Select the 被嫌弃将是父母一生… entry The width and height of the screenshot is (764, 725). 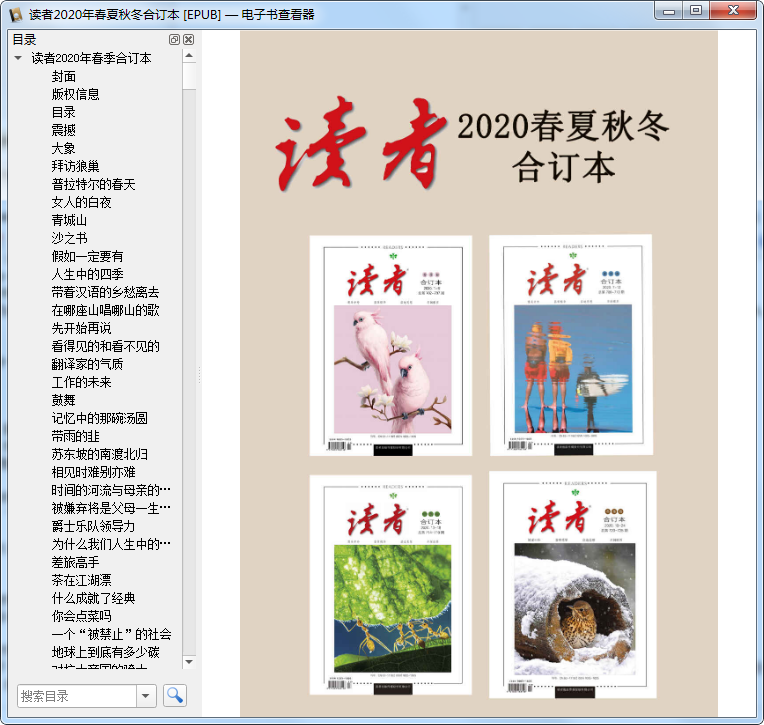click(x=111, y=508)
